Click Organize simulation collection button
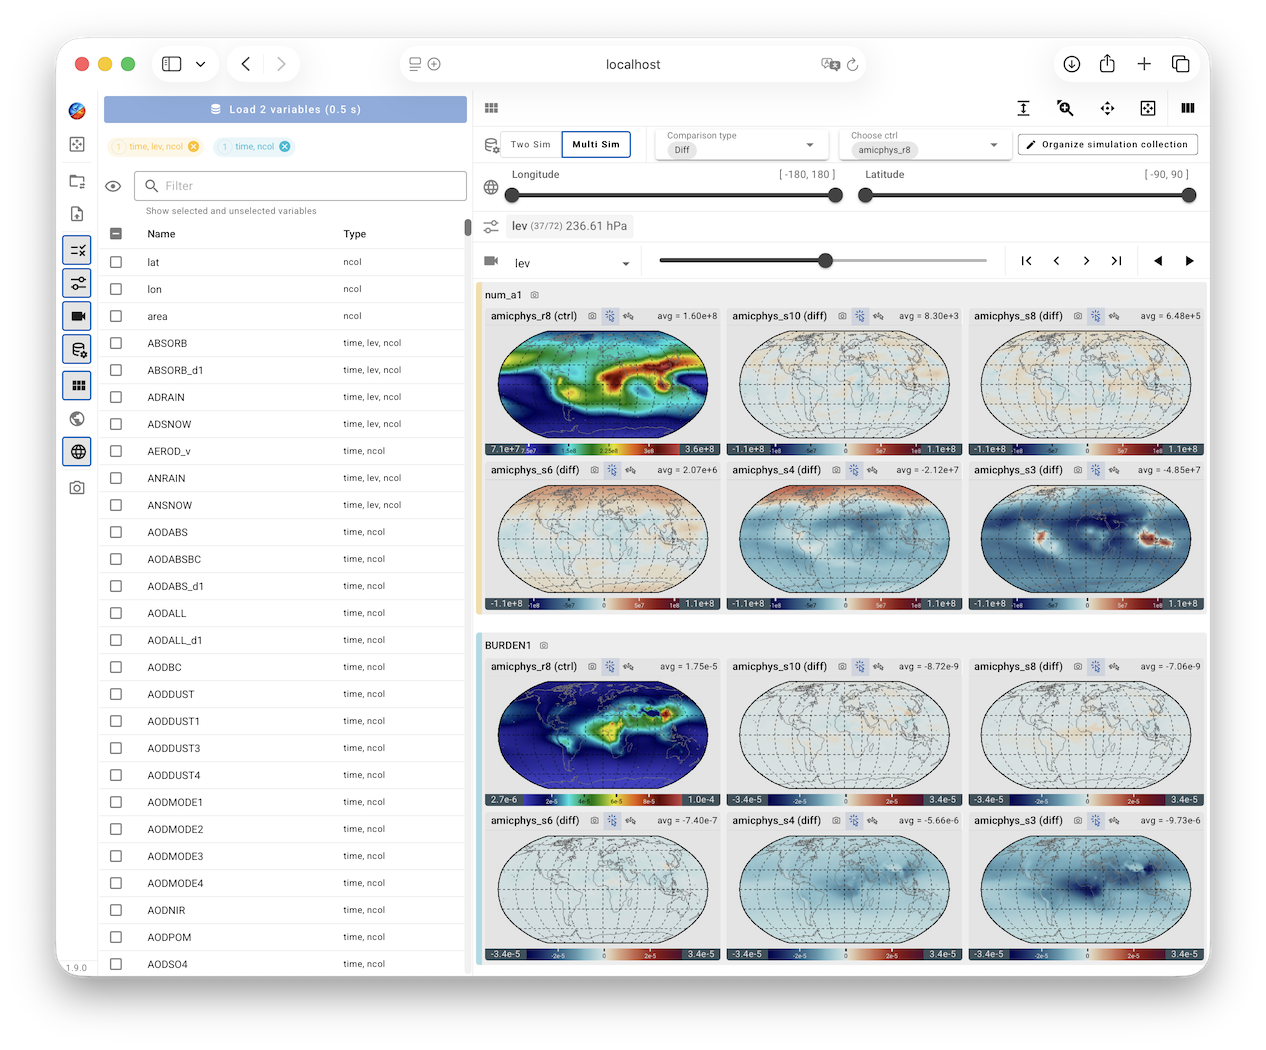The height and width of the screenshot is (1050, 1266). tap(1107, 145)
